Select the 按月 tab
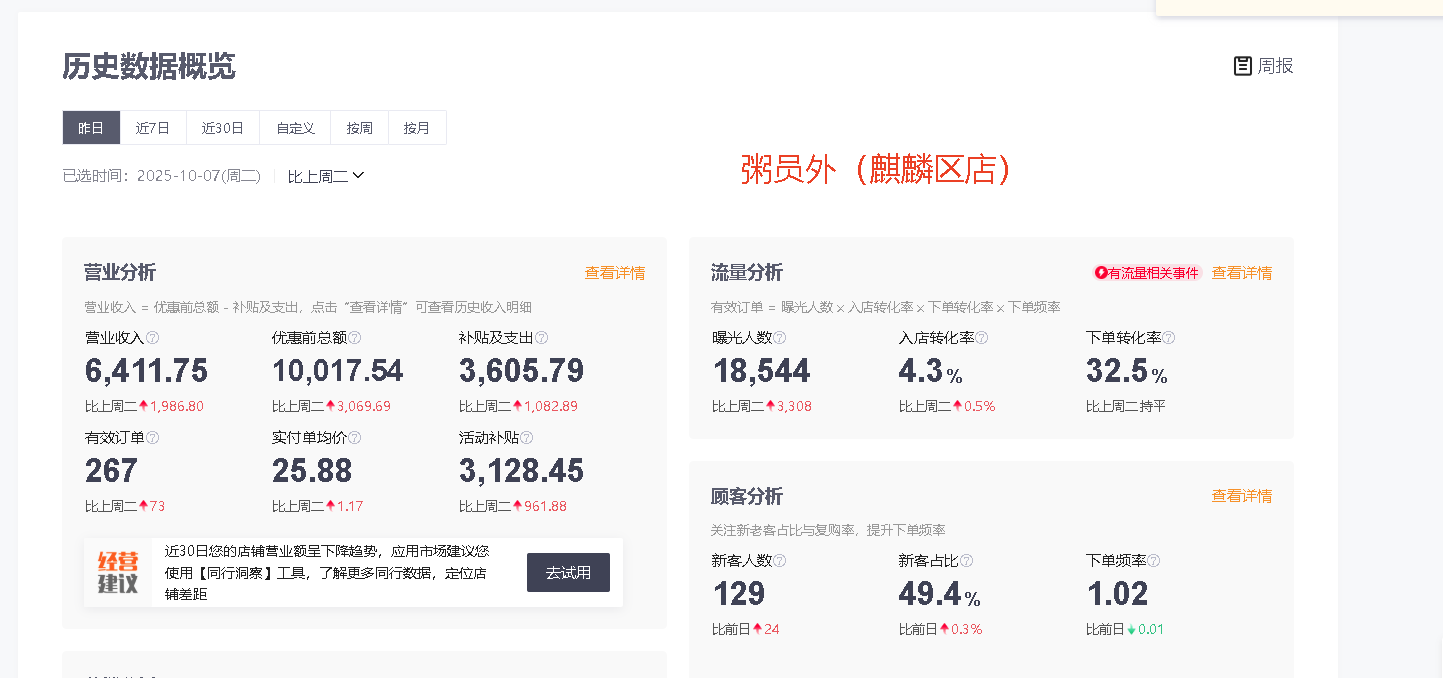Image resolution: width=1443 pixels, height=678 pixels. (x=417, y=128)
